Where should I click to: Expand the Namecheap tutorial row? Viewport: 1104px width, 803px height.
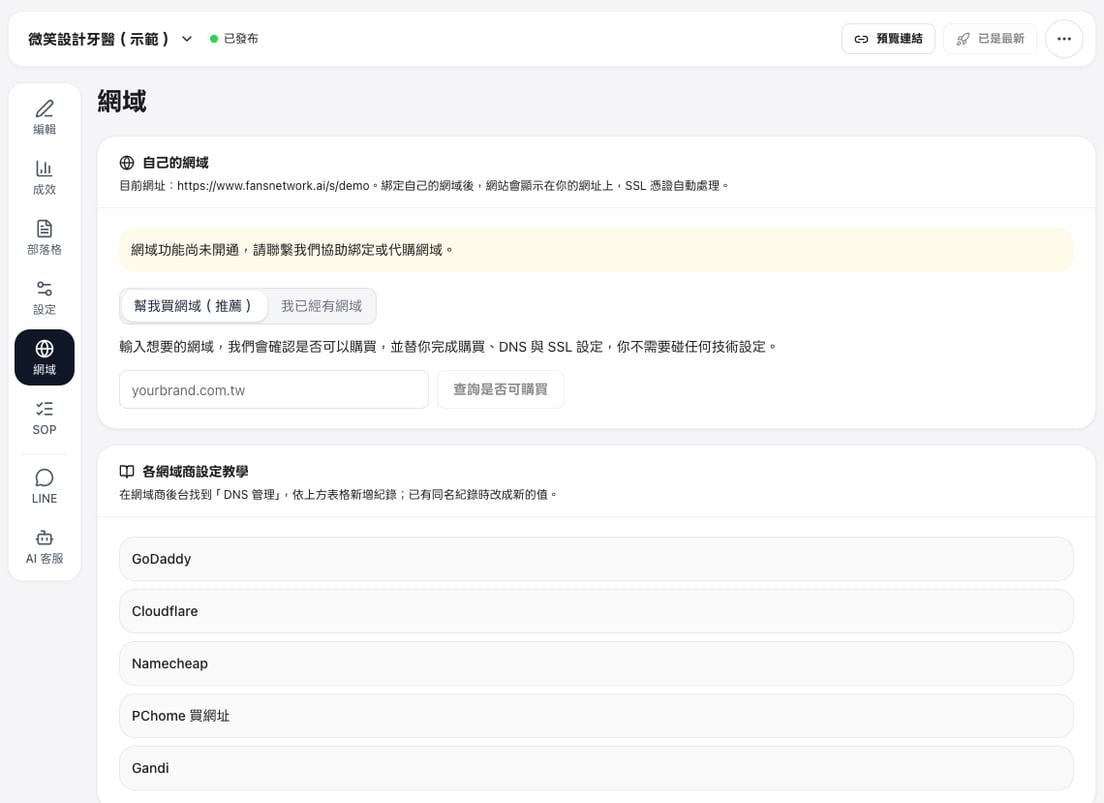(x=596, y=664)
